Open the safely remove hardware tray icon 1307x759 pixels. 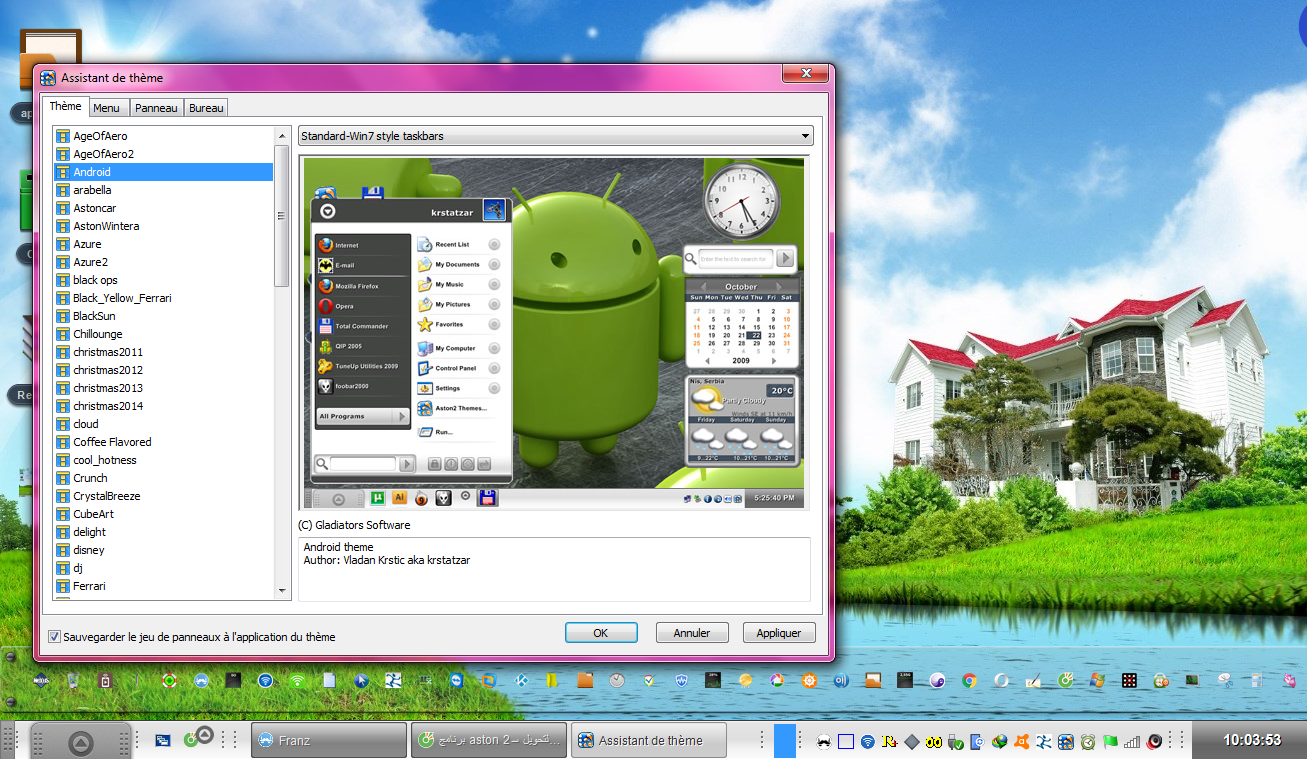click(955, 741)
